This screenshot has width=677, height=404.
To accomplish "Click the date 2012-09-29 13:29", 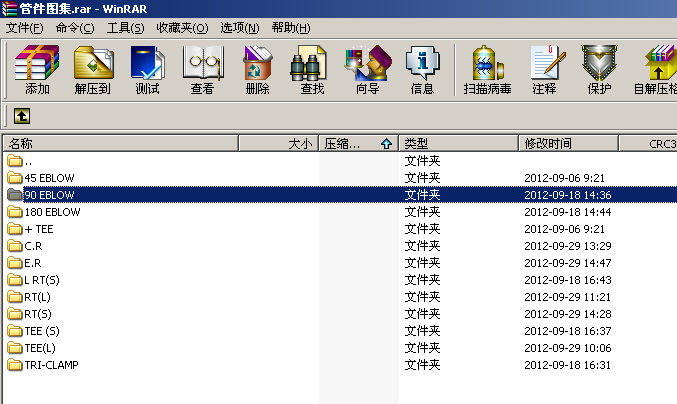I will click(x=568, y=246).
